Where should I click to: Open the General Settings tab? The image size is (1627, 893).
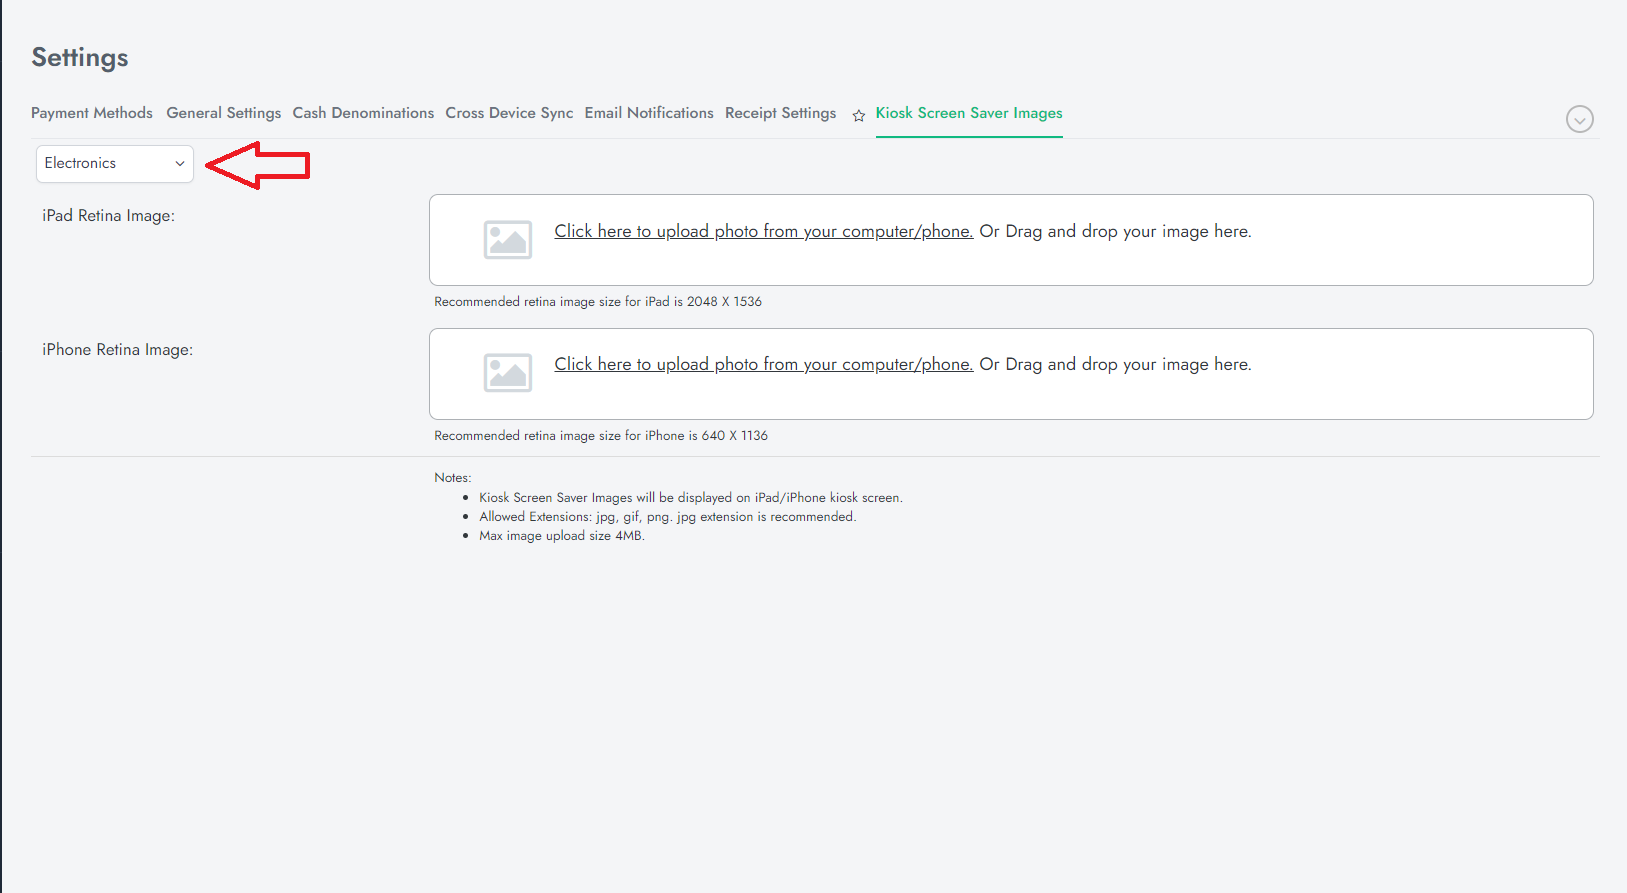coord(223,113)
